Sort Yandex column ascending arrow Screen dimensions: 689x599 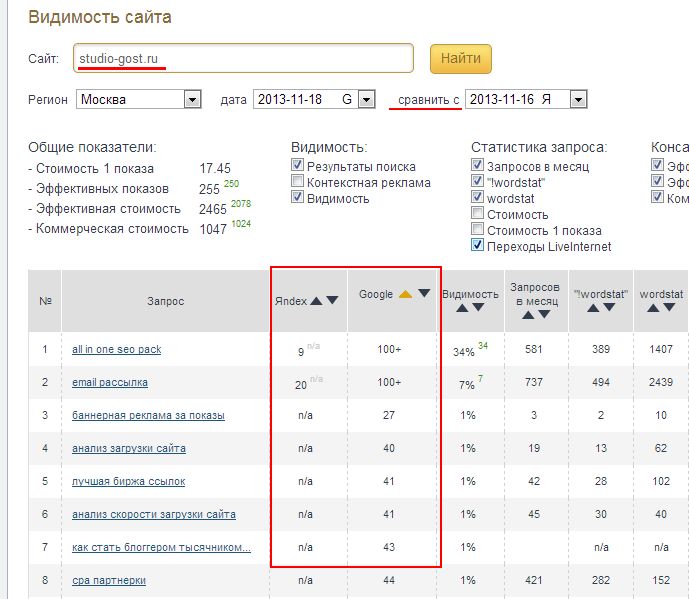coord(316,300)
